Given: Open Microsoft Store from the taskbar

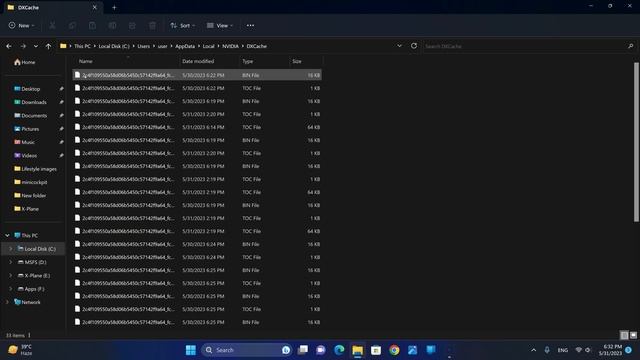Looking at the screenshot, I should tap(376, 350).
